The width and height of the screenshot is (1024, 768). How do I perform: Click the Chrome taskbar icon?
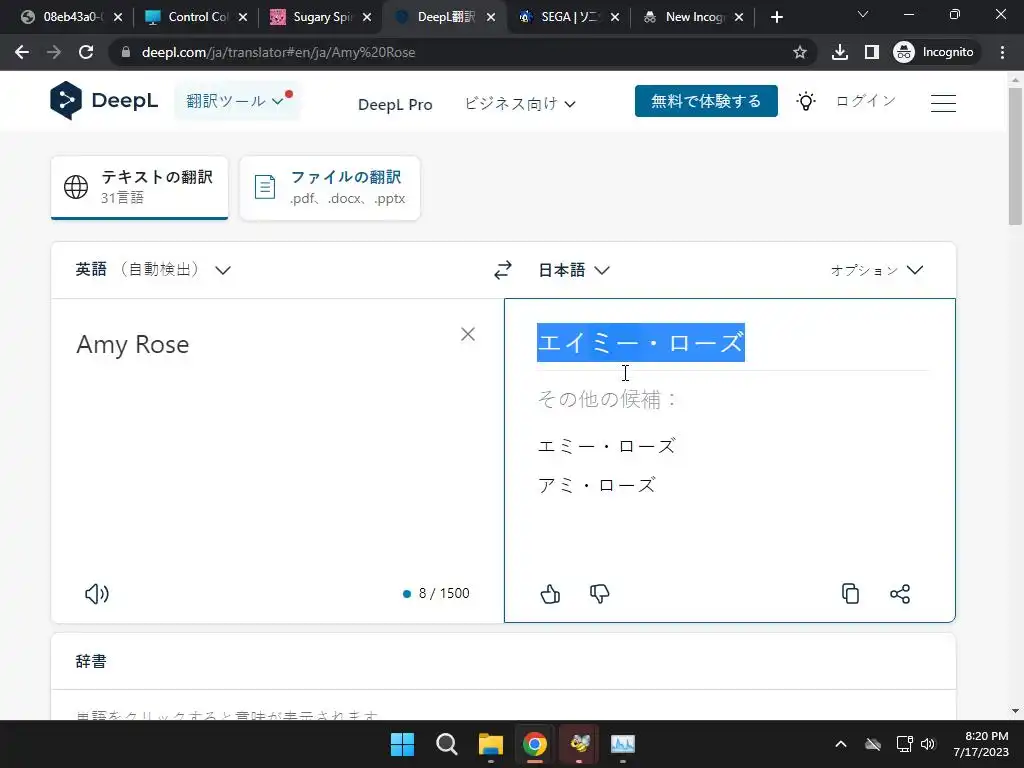[x=535, y=744]
